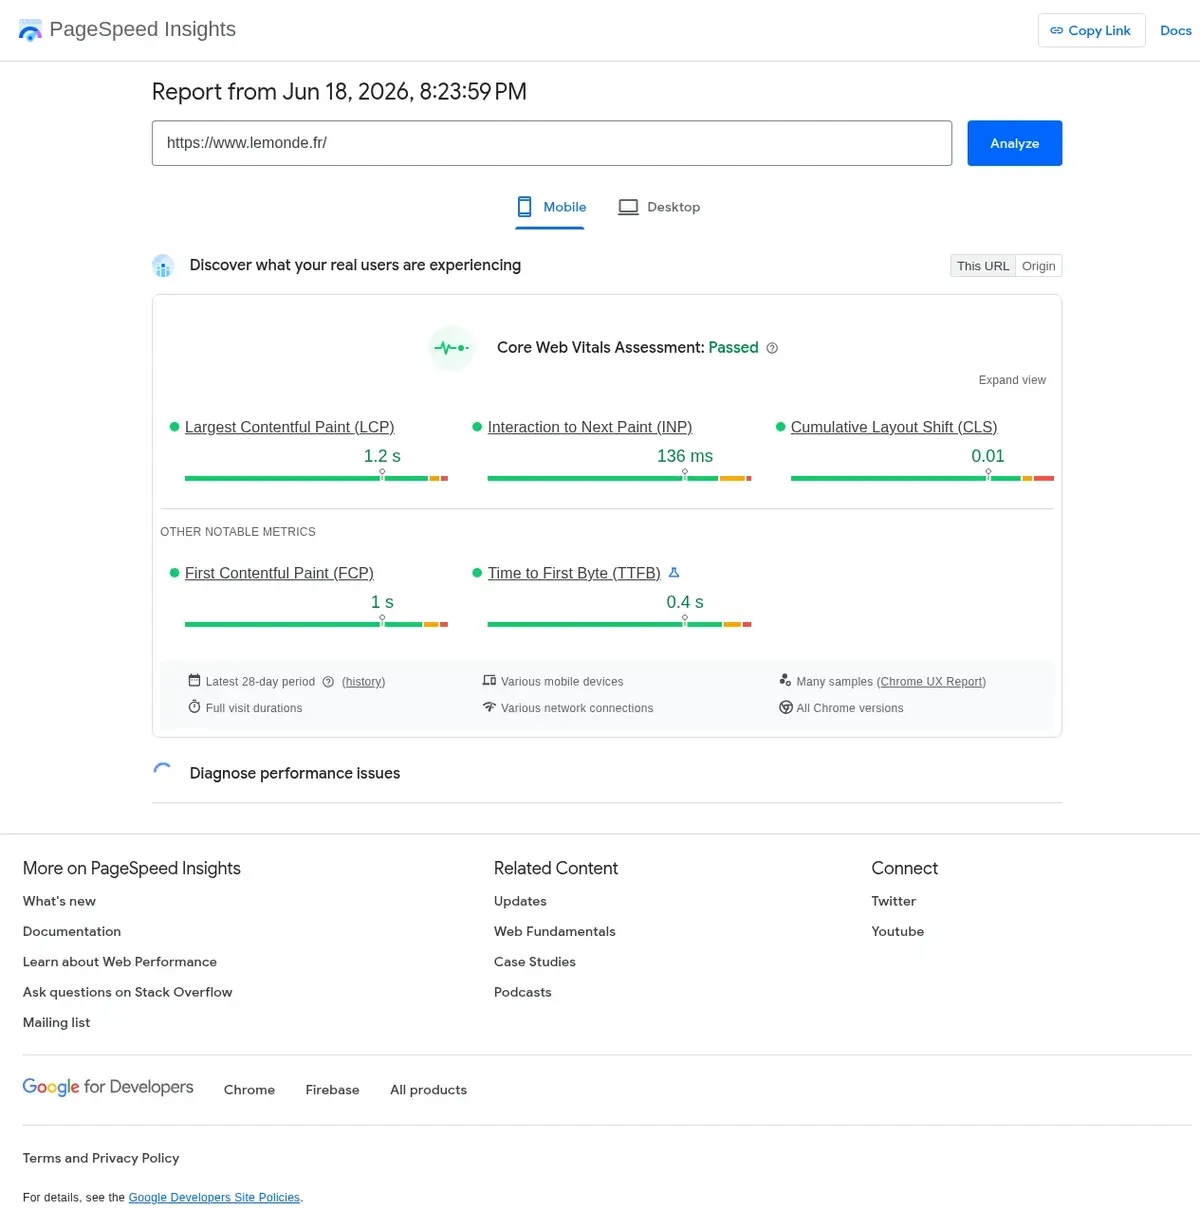This screenshot has width=1200, height=1228.
Task: Click the LCP distribution bar
Action: (316, 478)
